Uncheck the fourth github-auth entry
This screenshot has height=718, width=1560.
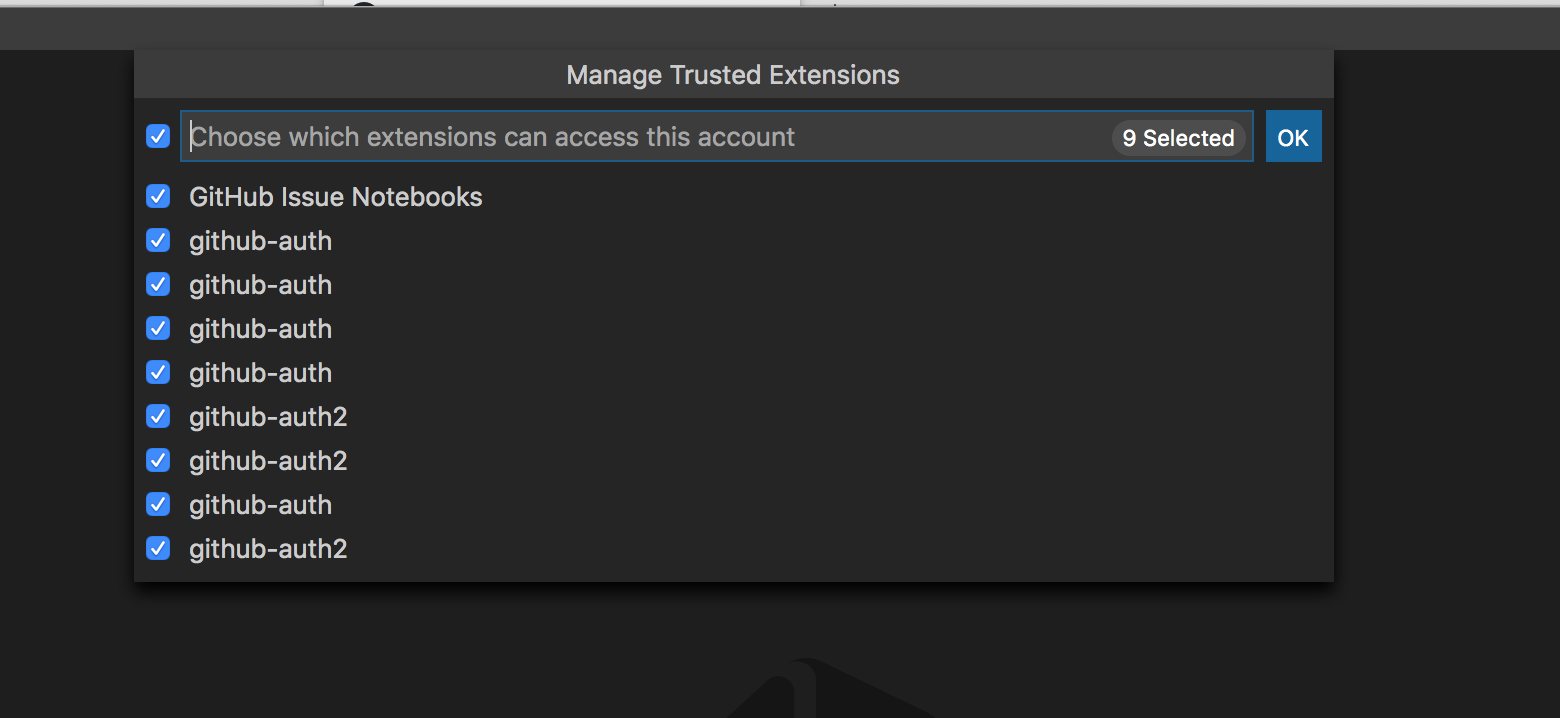pyautogui.click(x=158, y=372)
